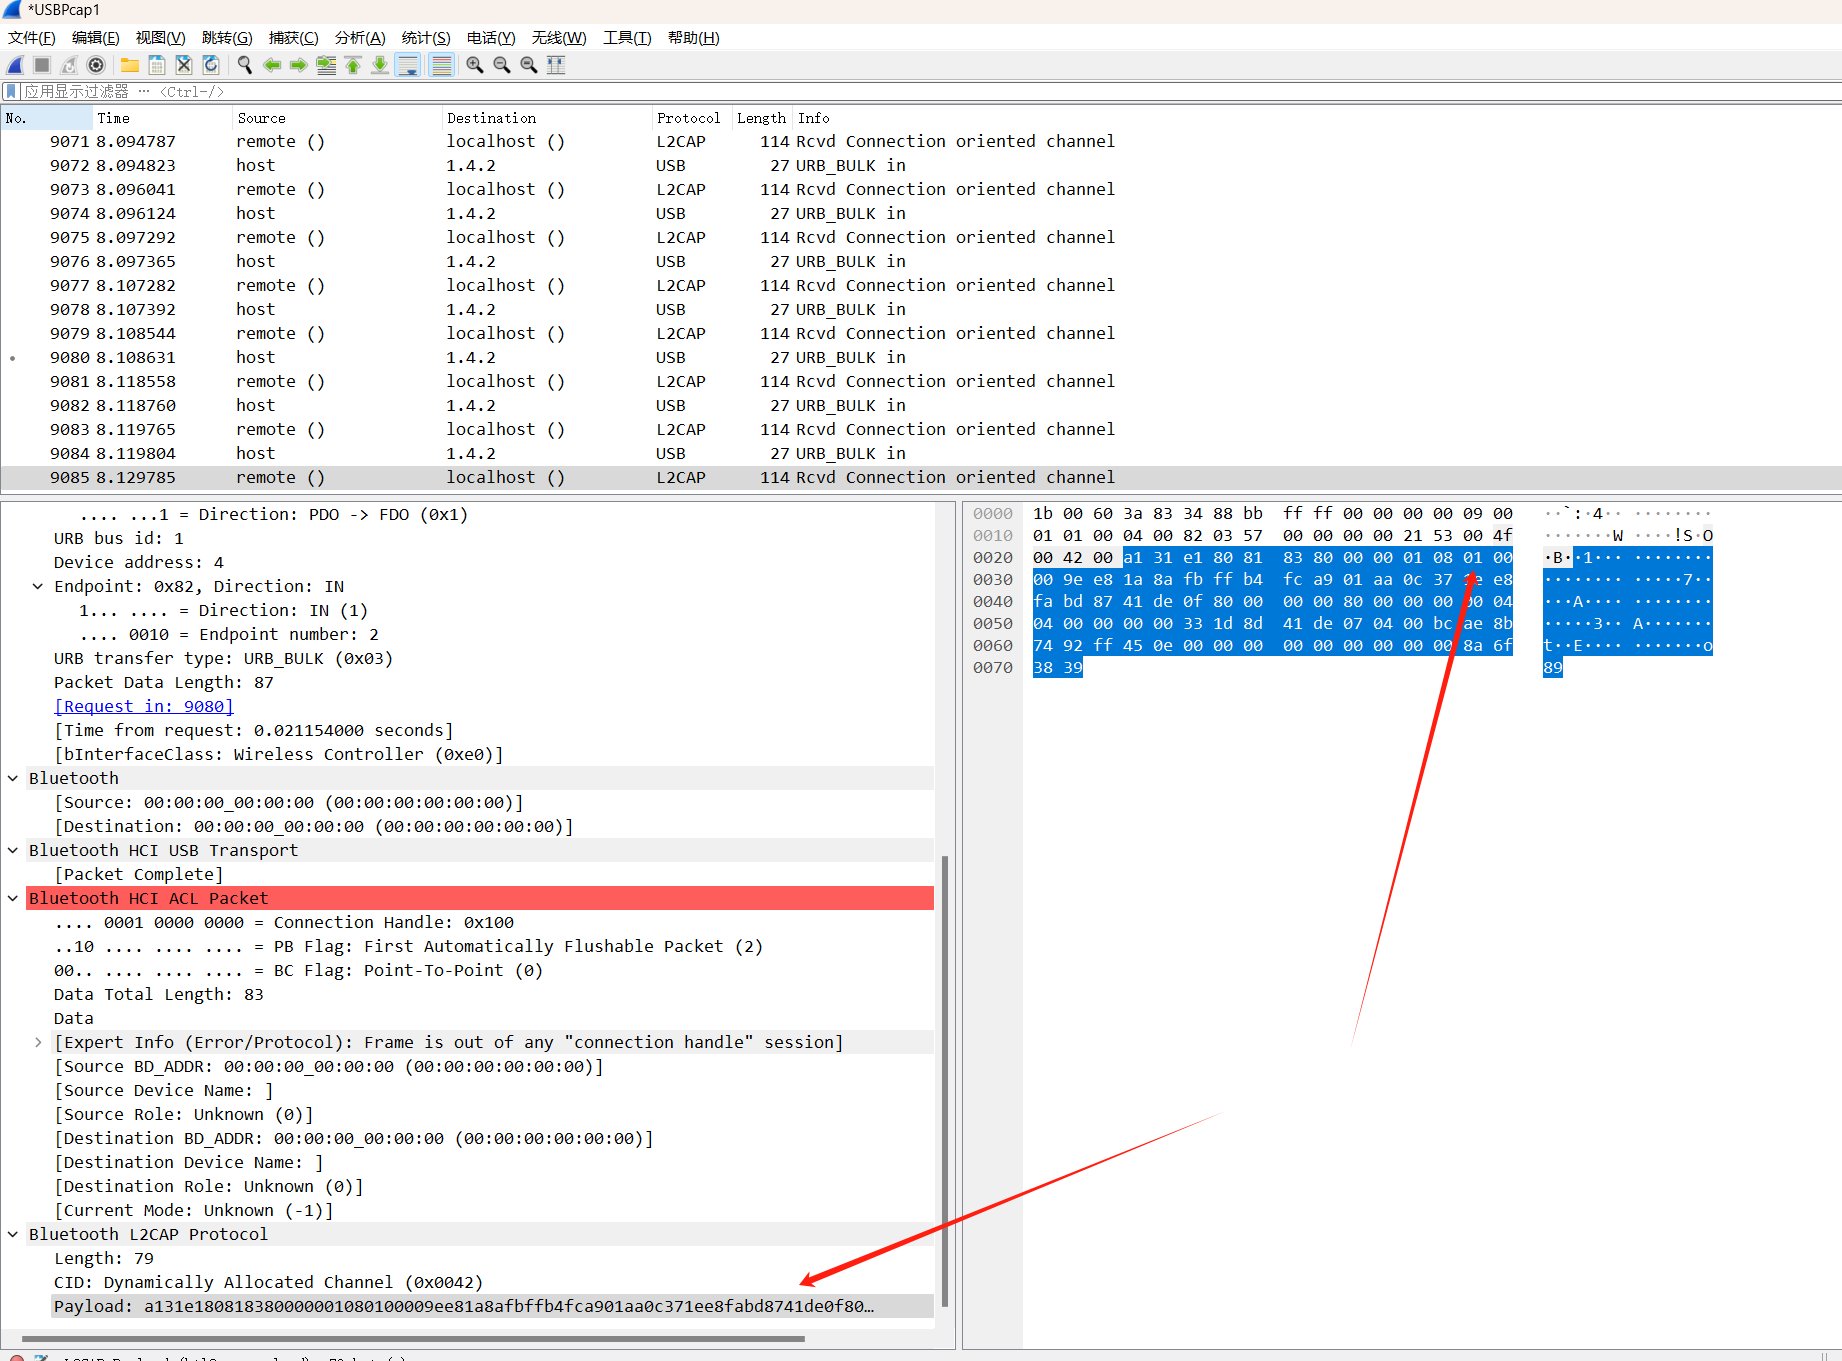Open display filter bookmark menu

pos(11,91)
